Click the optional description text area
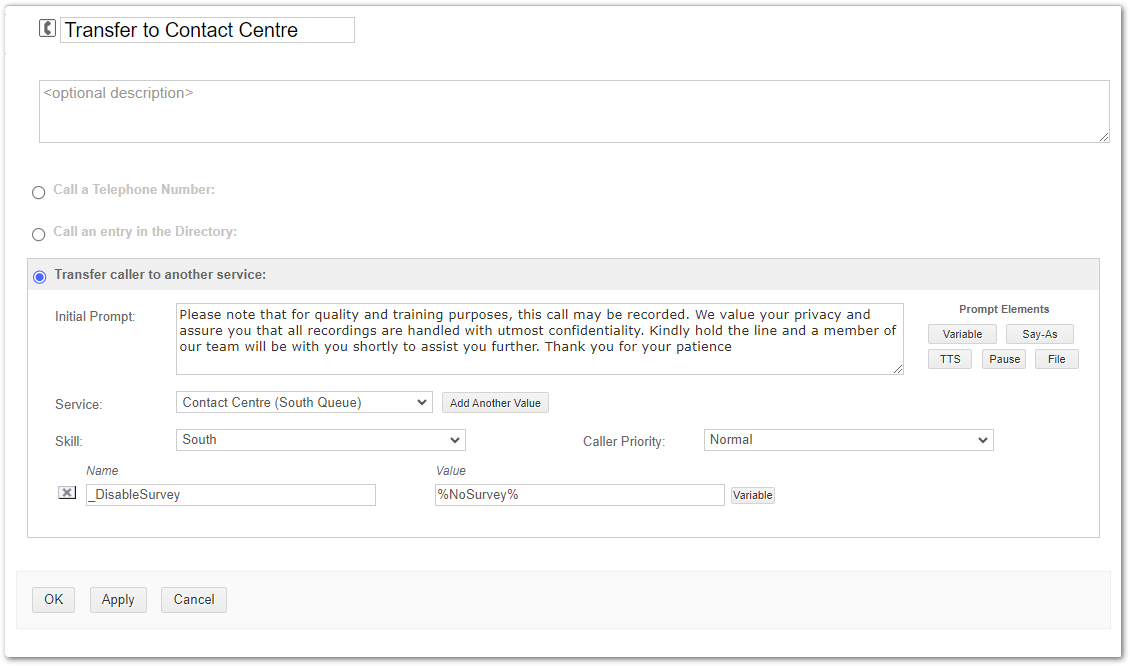This screenshot has width=1130, height=666. click(574, 111)
